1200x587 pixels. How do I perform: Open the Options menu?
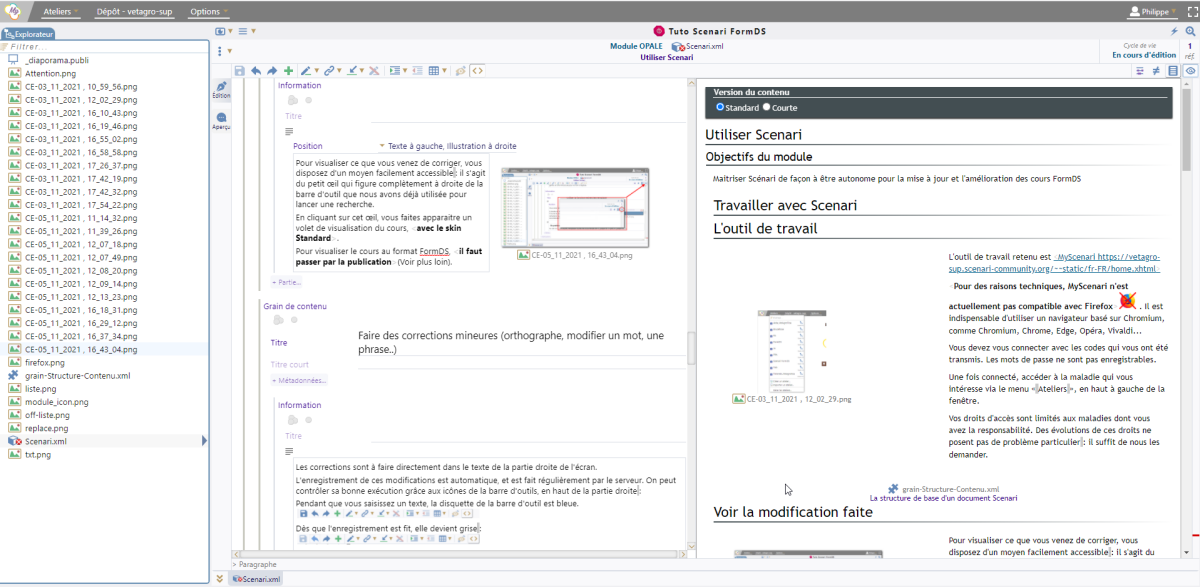tap(208, 11)
